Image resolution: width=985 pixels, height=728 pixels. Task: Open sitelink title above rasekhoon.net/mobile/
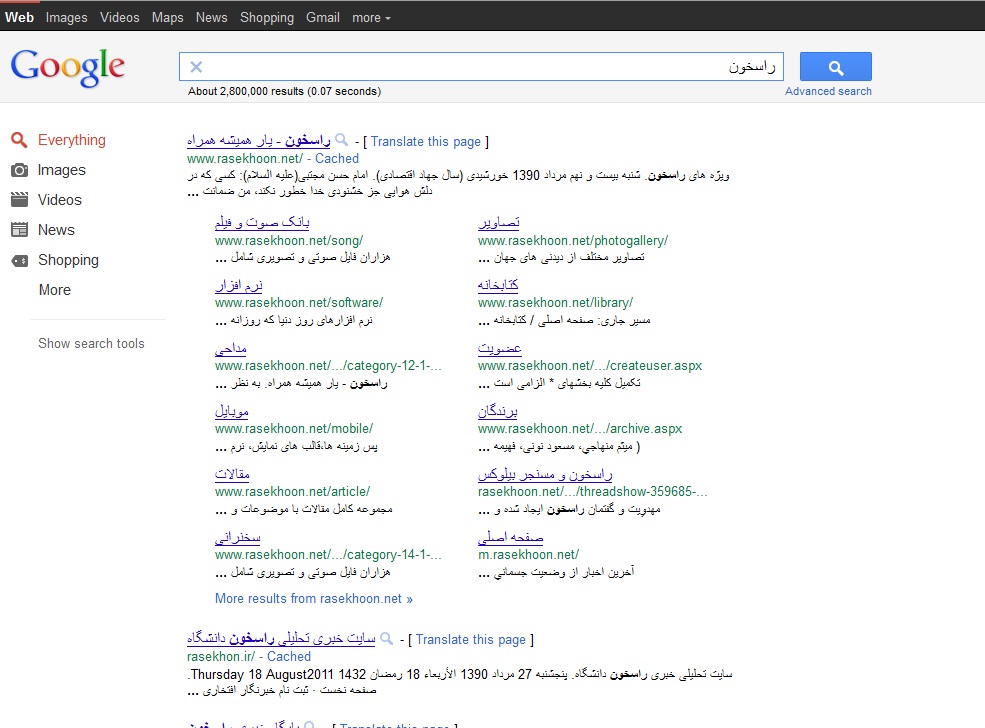click(x=232, y=411)
